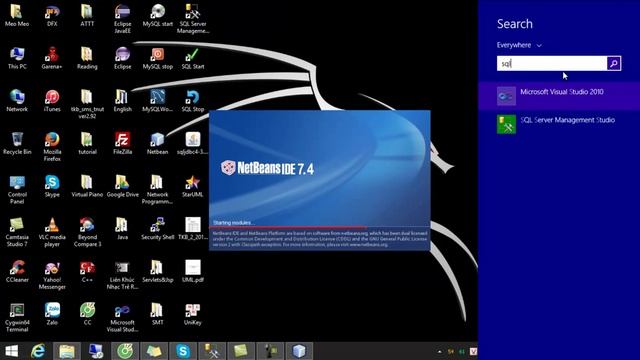Launch Netbean desktop shortcut
This screenshot has width=640, height=360.
158,143
